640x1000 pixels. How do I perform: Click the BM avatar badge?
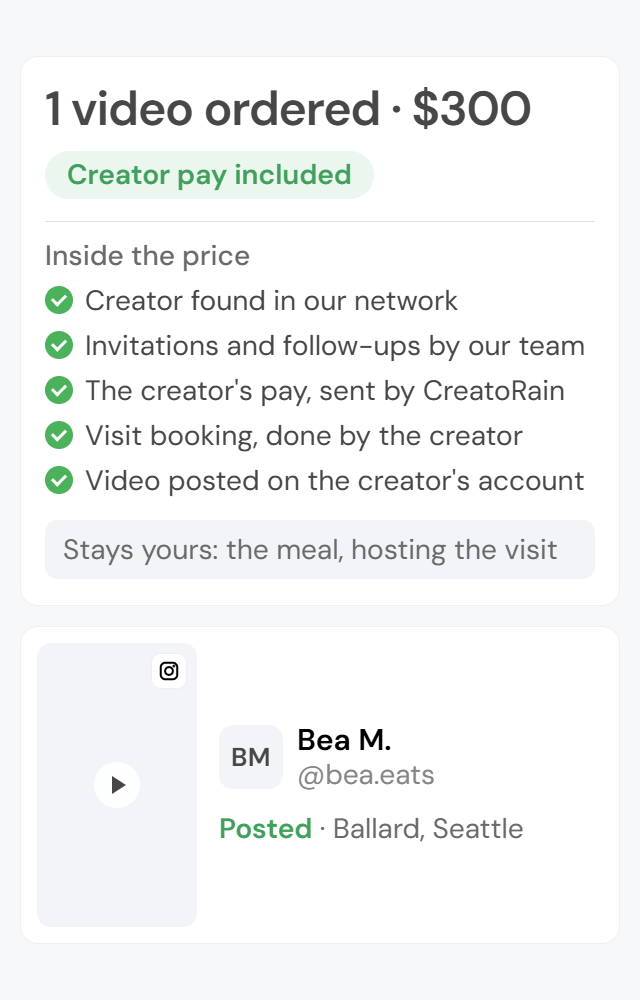coord(251,757)
